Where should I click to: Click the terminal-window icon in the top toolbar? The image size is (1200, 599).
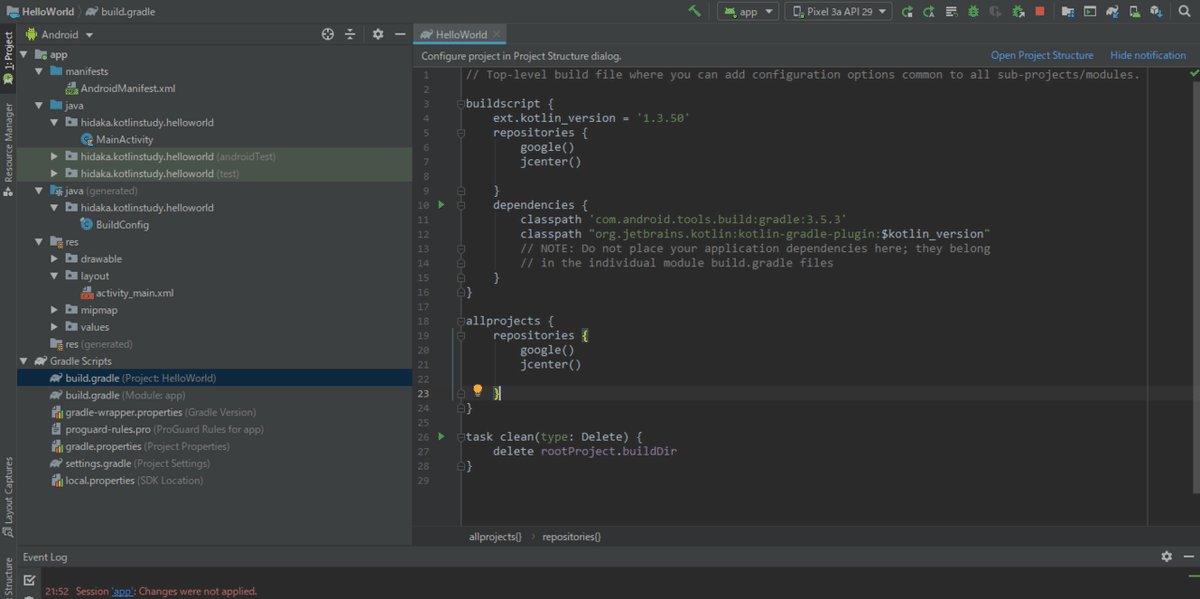(1090, 12)
